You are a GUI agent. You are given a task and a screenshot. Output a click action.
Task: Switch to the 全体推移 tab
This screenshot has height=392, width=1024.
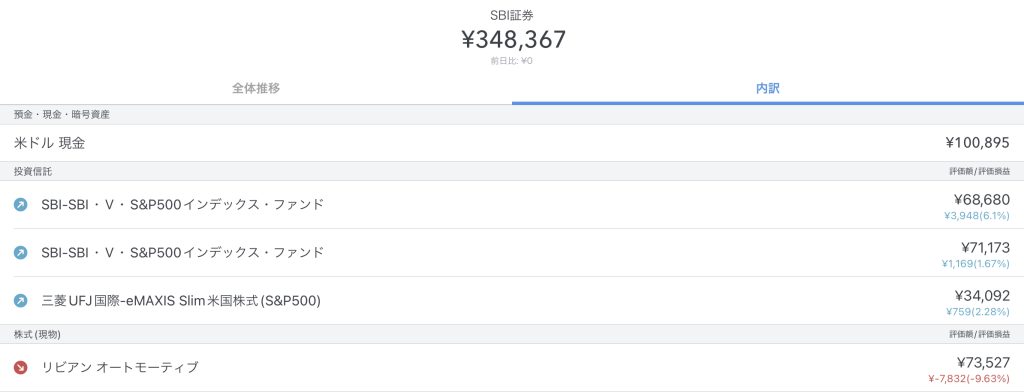256,88
